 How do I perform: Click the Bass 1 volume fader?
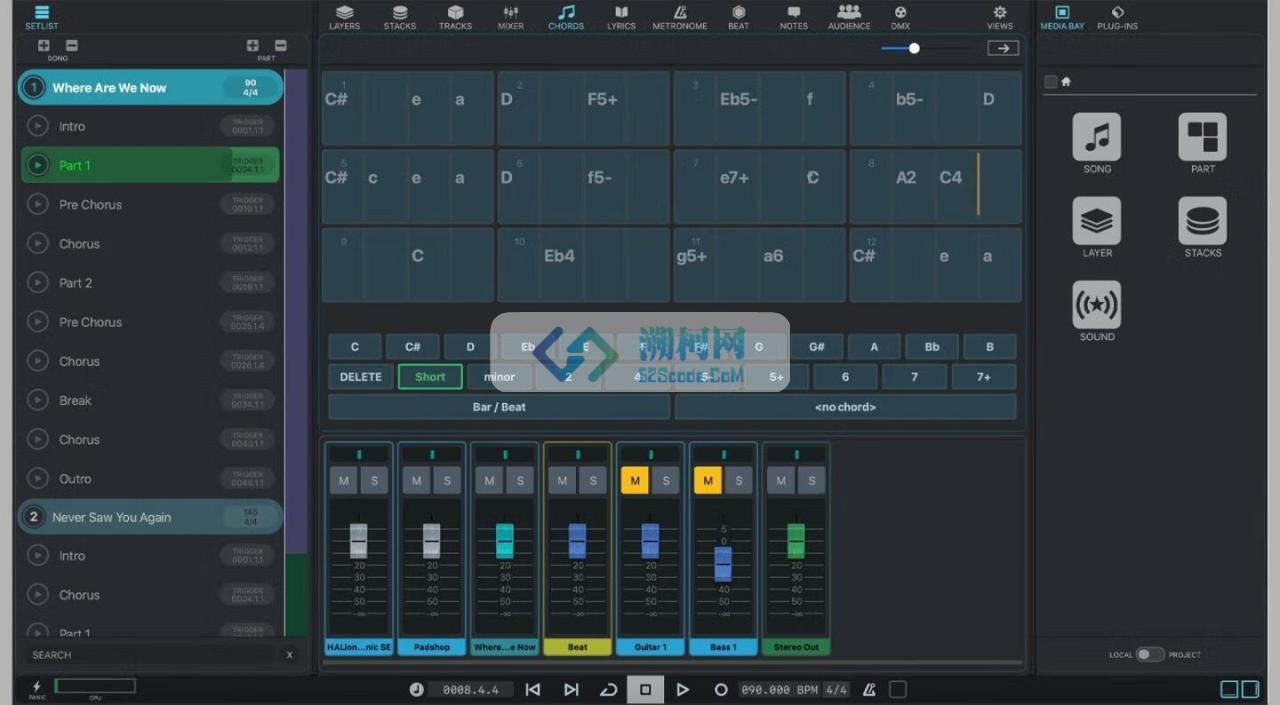click(x=723, y=564)
